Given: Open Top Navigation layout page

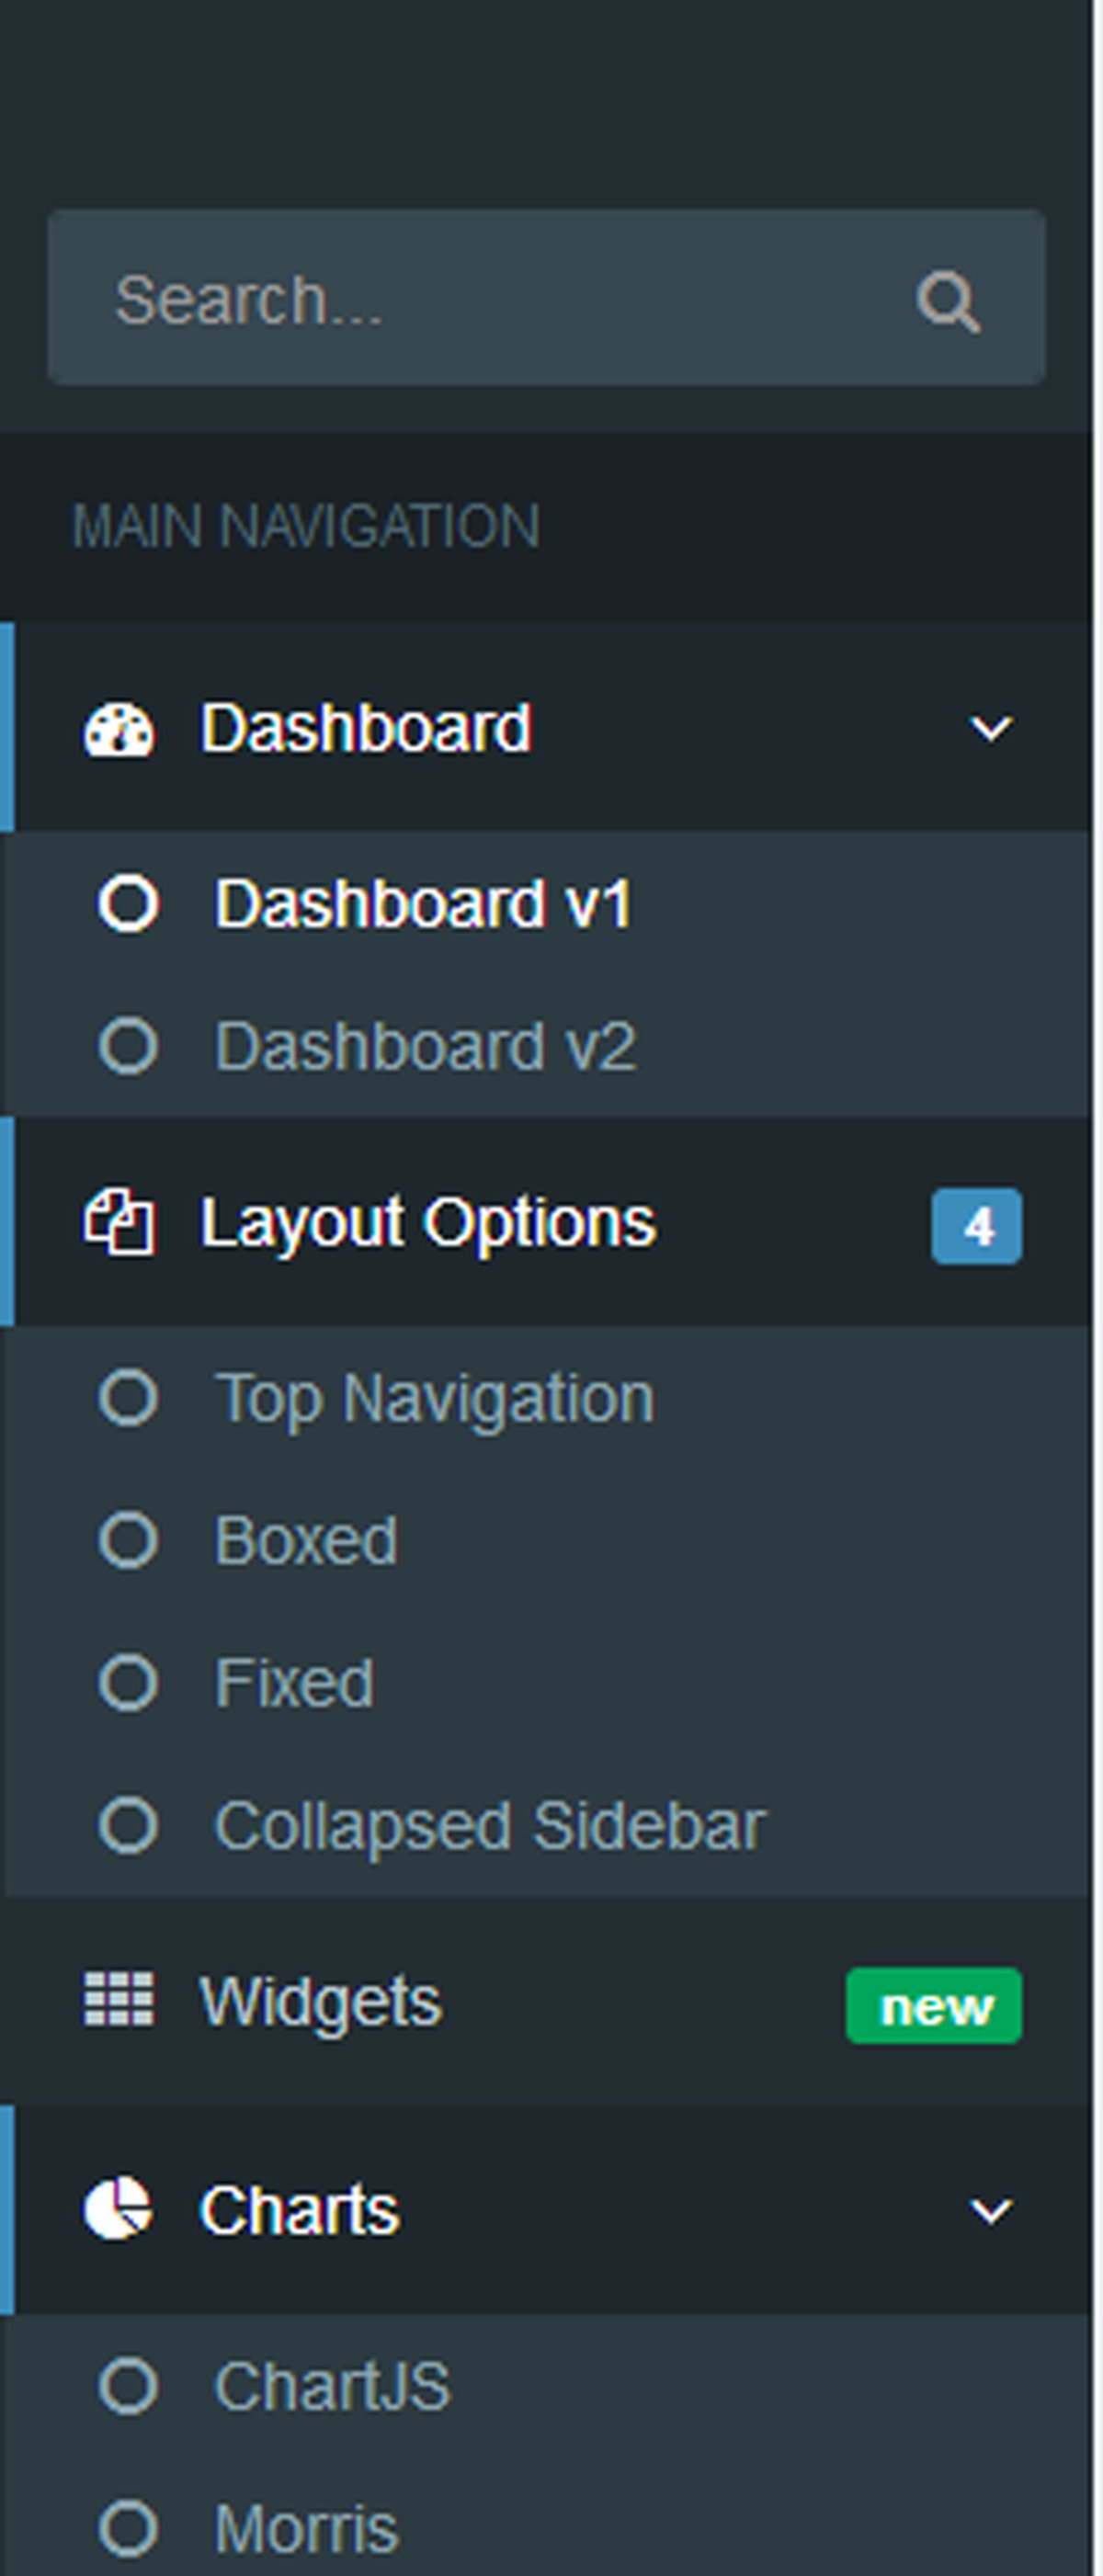Looking at the screenshot, I should click(434, 1398).
